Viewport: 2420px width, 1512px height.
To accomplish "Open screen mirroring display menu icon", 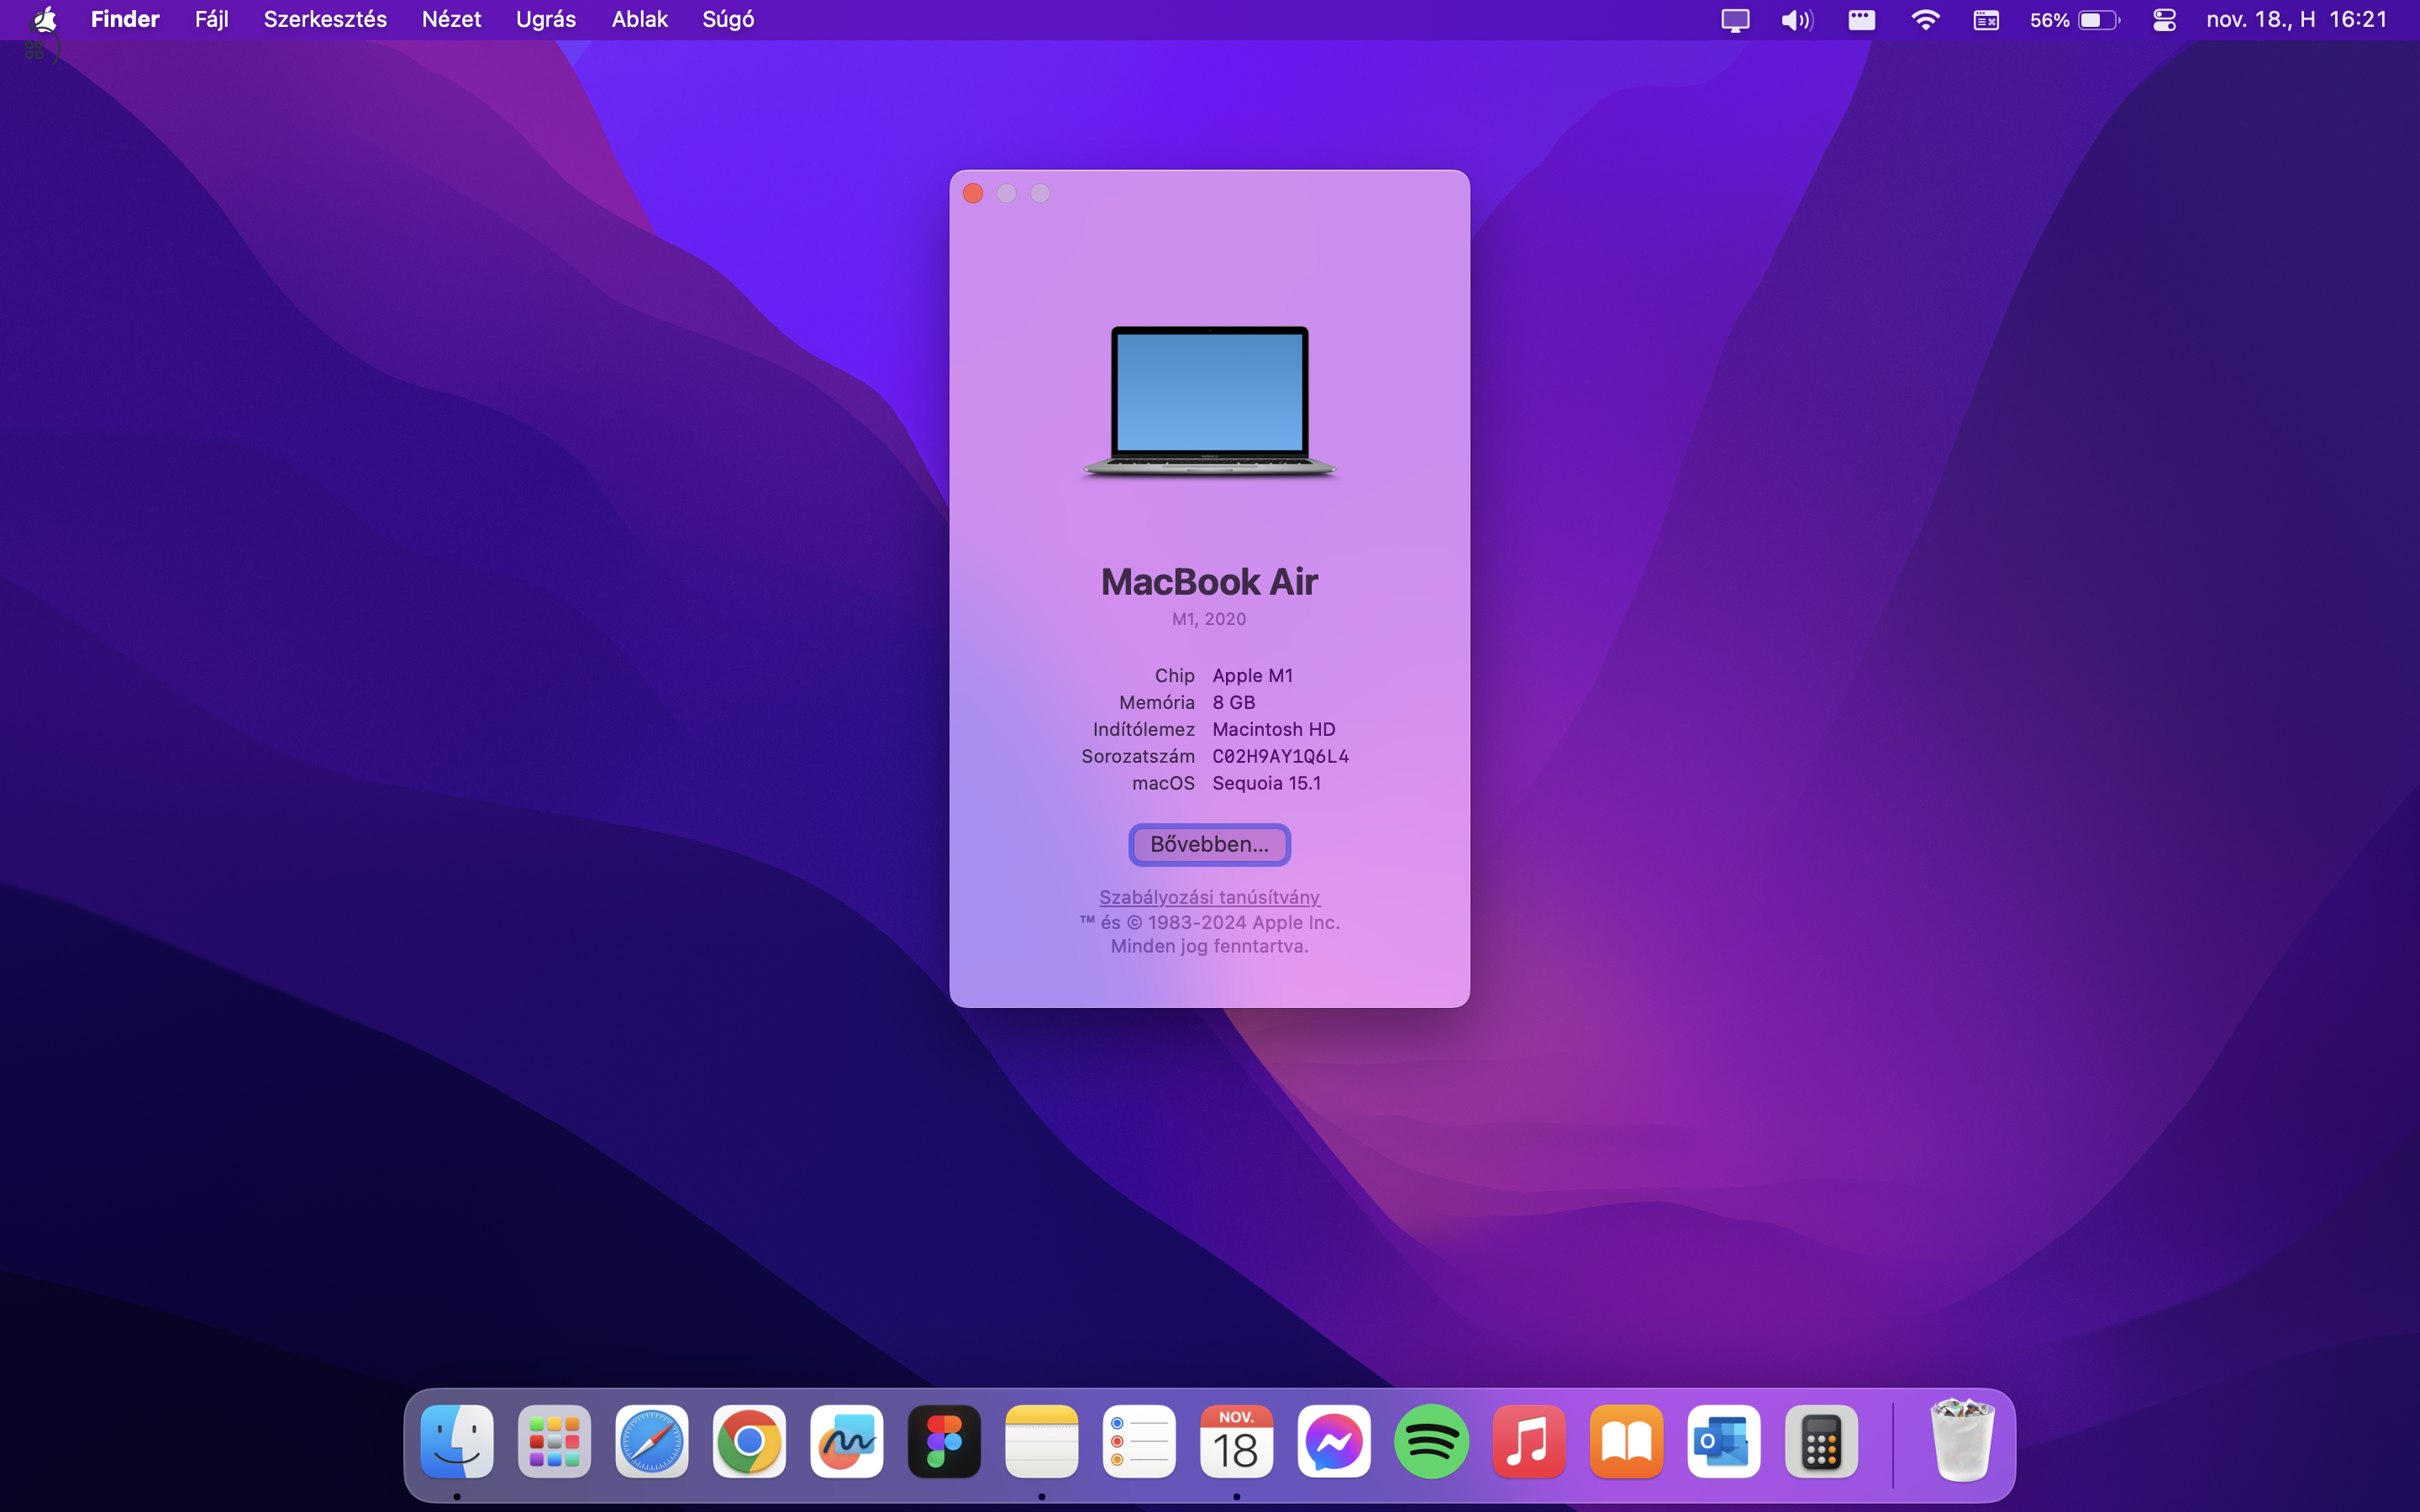I will [x=1735, y=20].
